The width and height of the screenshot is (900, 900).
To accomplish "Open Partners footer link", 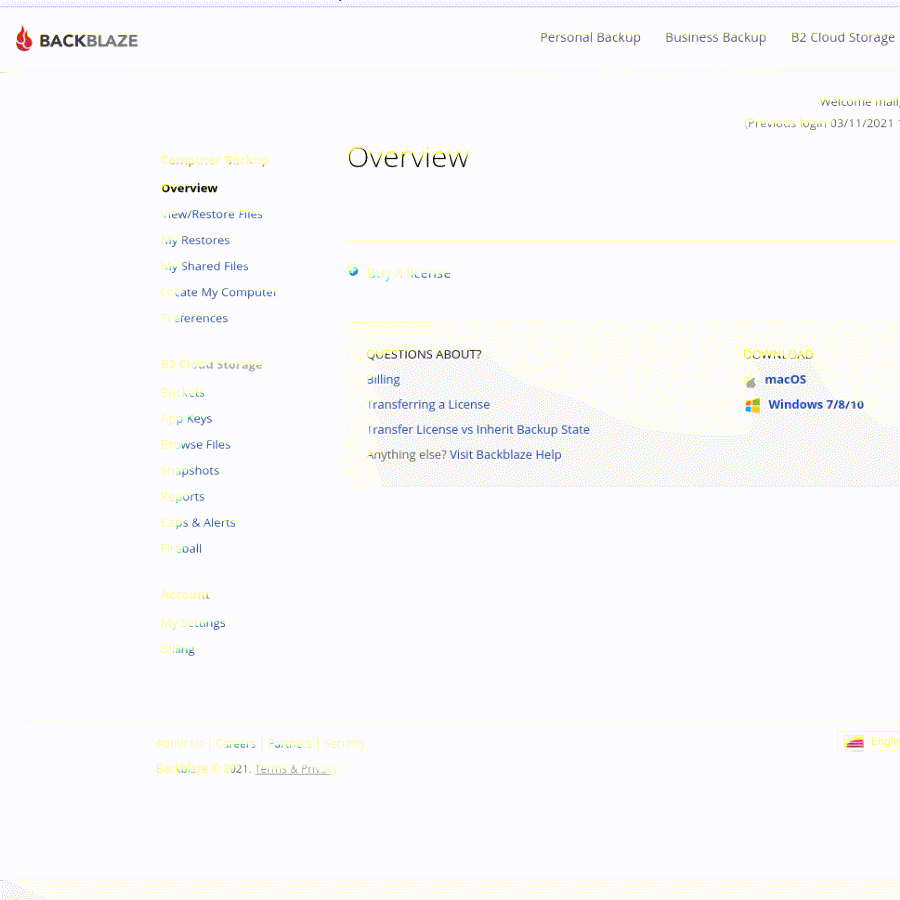I will click(x=290, y=744).
